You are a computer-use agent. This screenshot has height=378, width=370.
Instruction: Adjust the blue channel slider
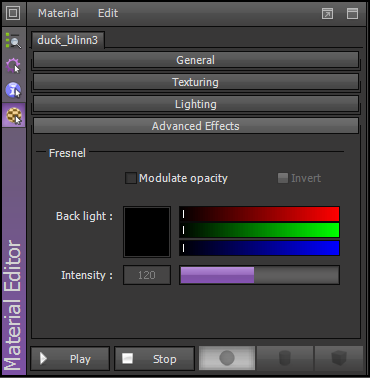(259, 248)
